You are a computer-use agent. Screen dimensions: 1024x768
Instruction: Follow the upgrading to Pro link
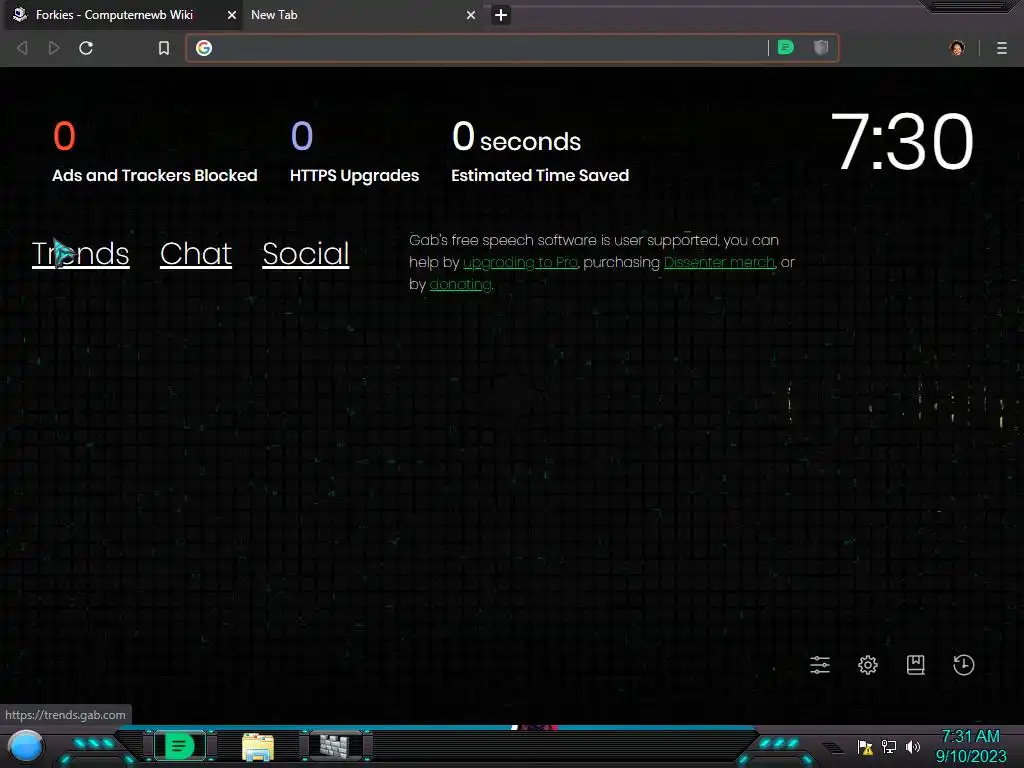(x=520, y=263)
